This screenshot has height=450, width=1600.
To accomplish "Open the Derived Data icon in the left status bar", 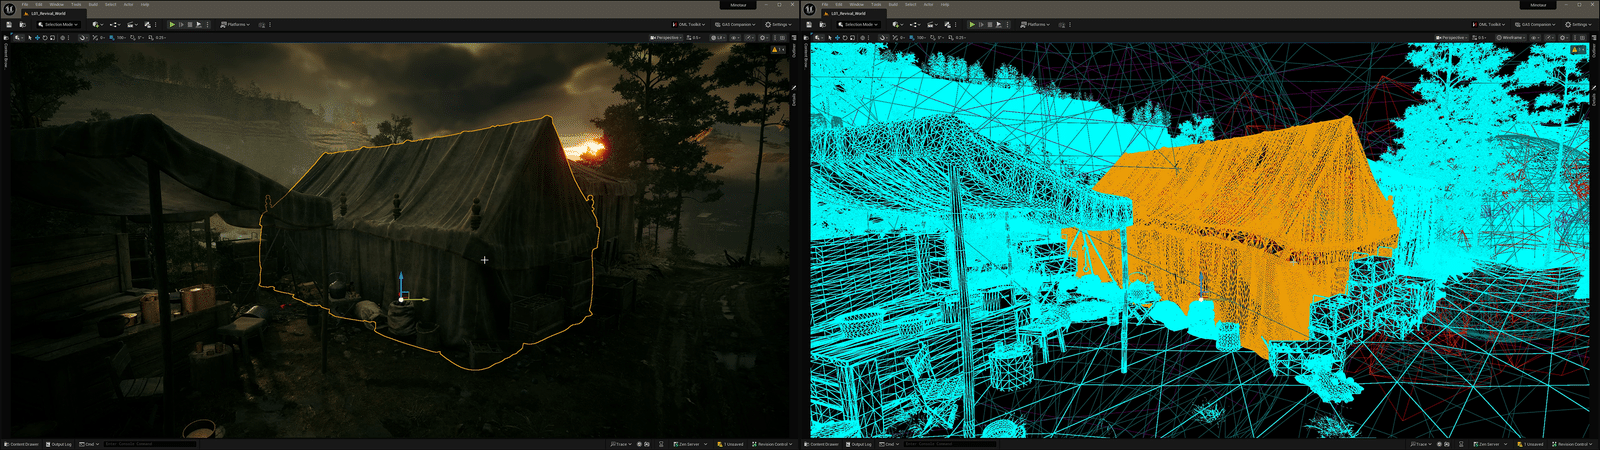I will click(661, 444).
